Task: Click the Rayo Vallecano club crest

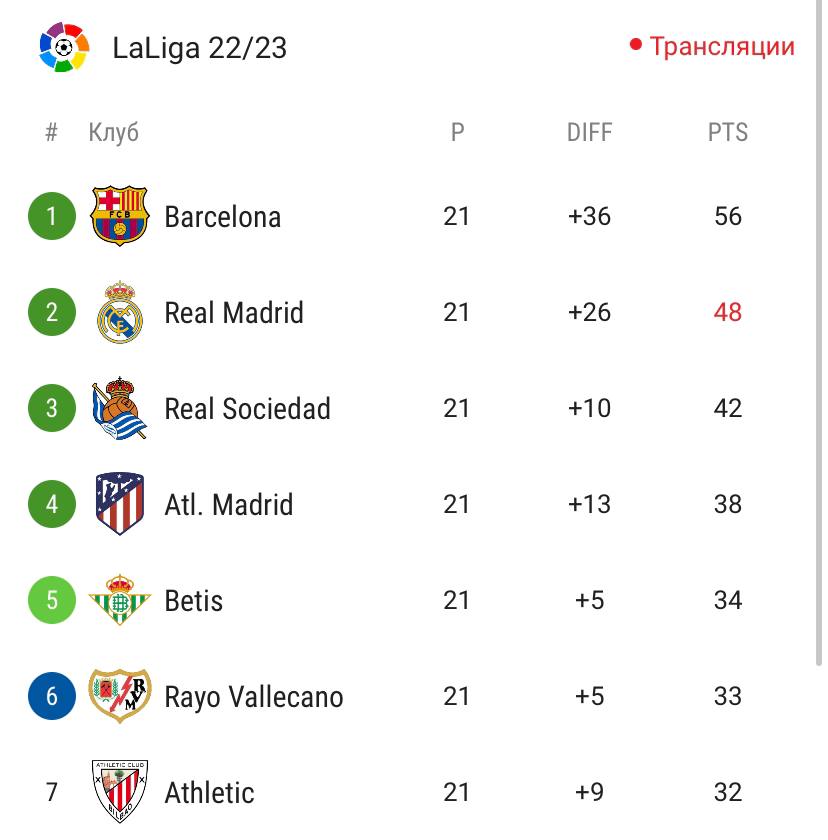Action: coord(120,696)
